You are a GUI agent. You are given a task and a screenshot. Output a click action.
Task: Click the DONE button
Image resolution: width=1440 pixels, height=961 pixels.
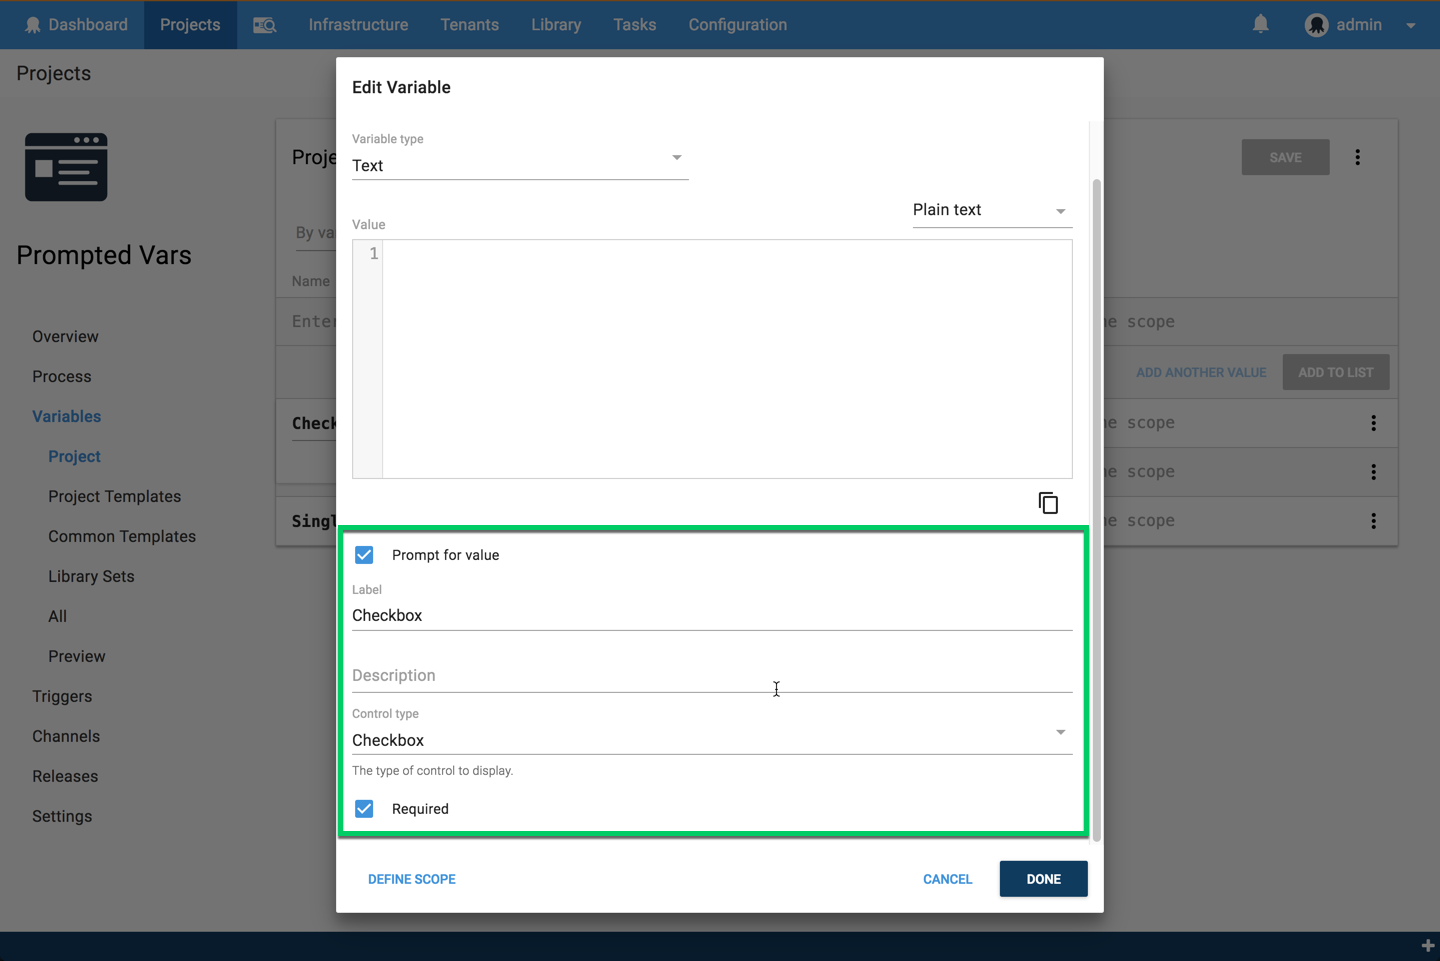(1043, 878)
